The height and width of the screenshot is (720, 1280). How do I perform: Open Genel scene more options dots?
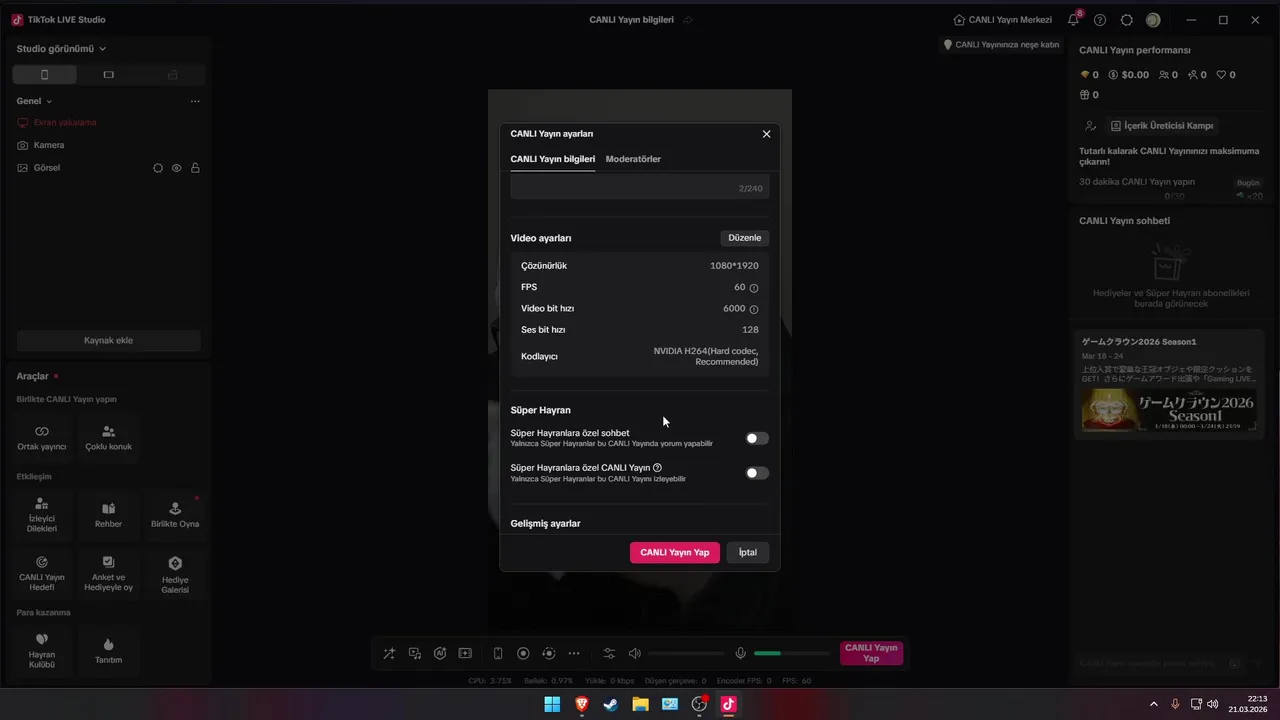point(195,101)
